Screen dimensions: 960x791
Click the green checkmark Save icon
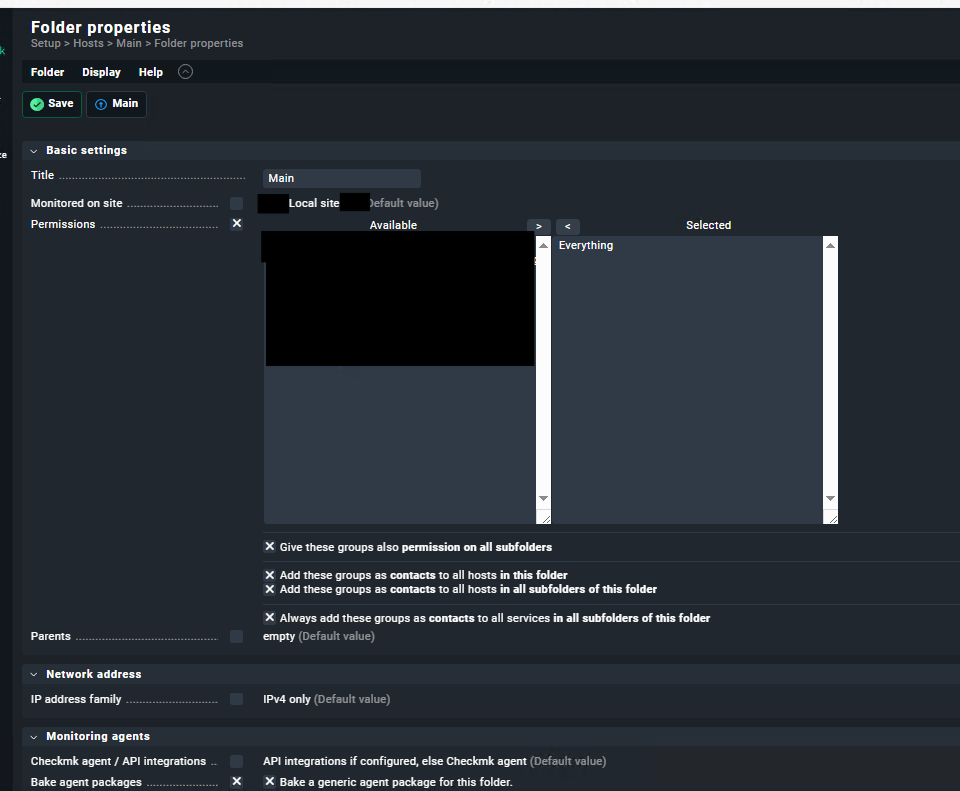tap(37, 104)
